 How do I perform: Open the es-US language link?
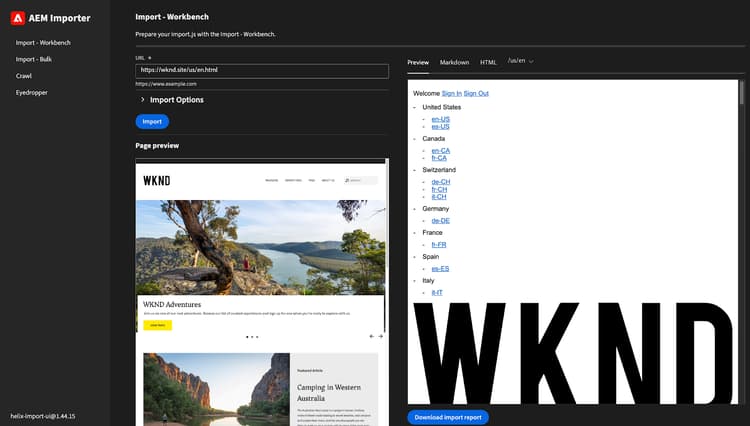tap(441, 127)
